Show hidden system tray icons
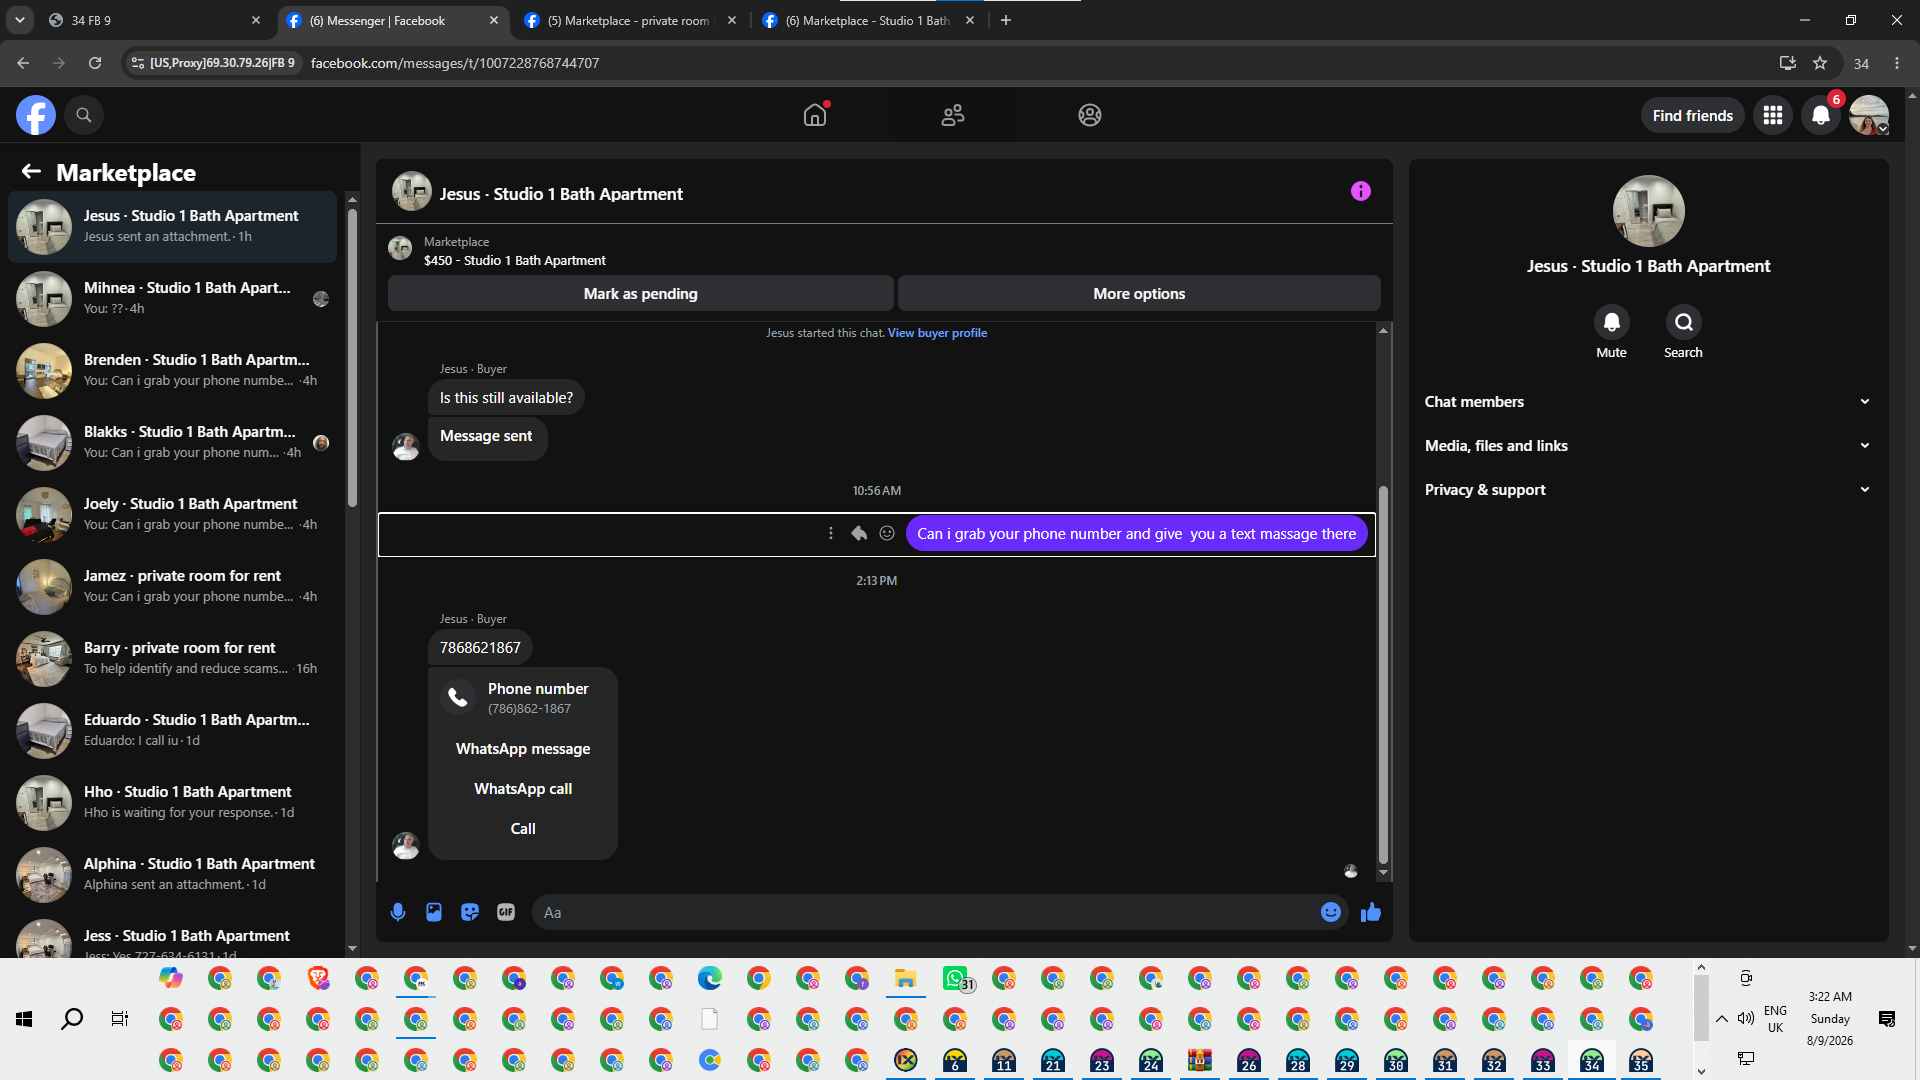 1722,1019
